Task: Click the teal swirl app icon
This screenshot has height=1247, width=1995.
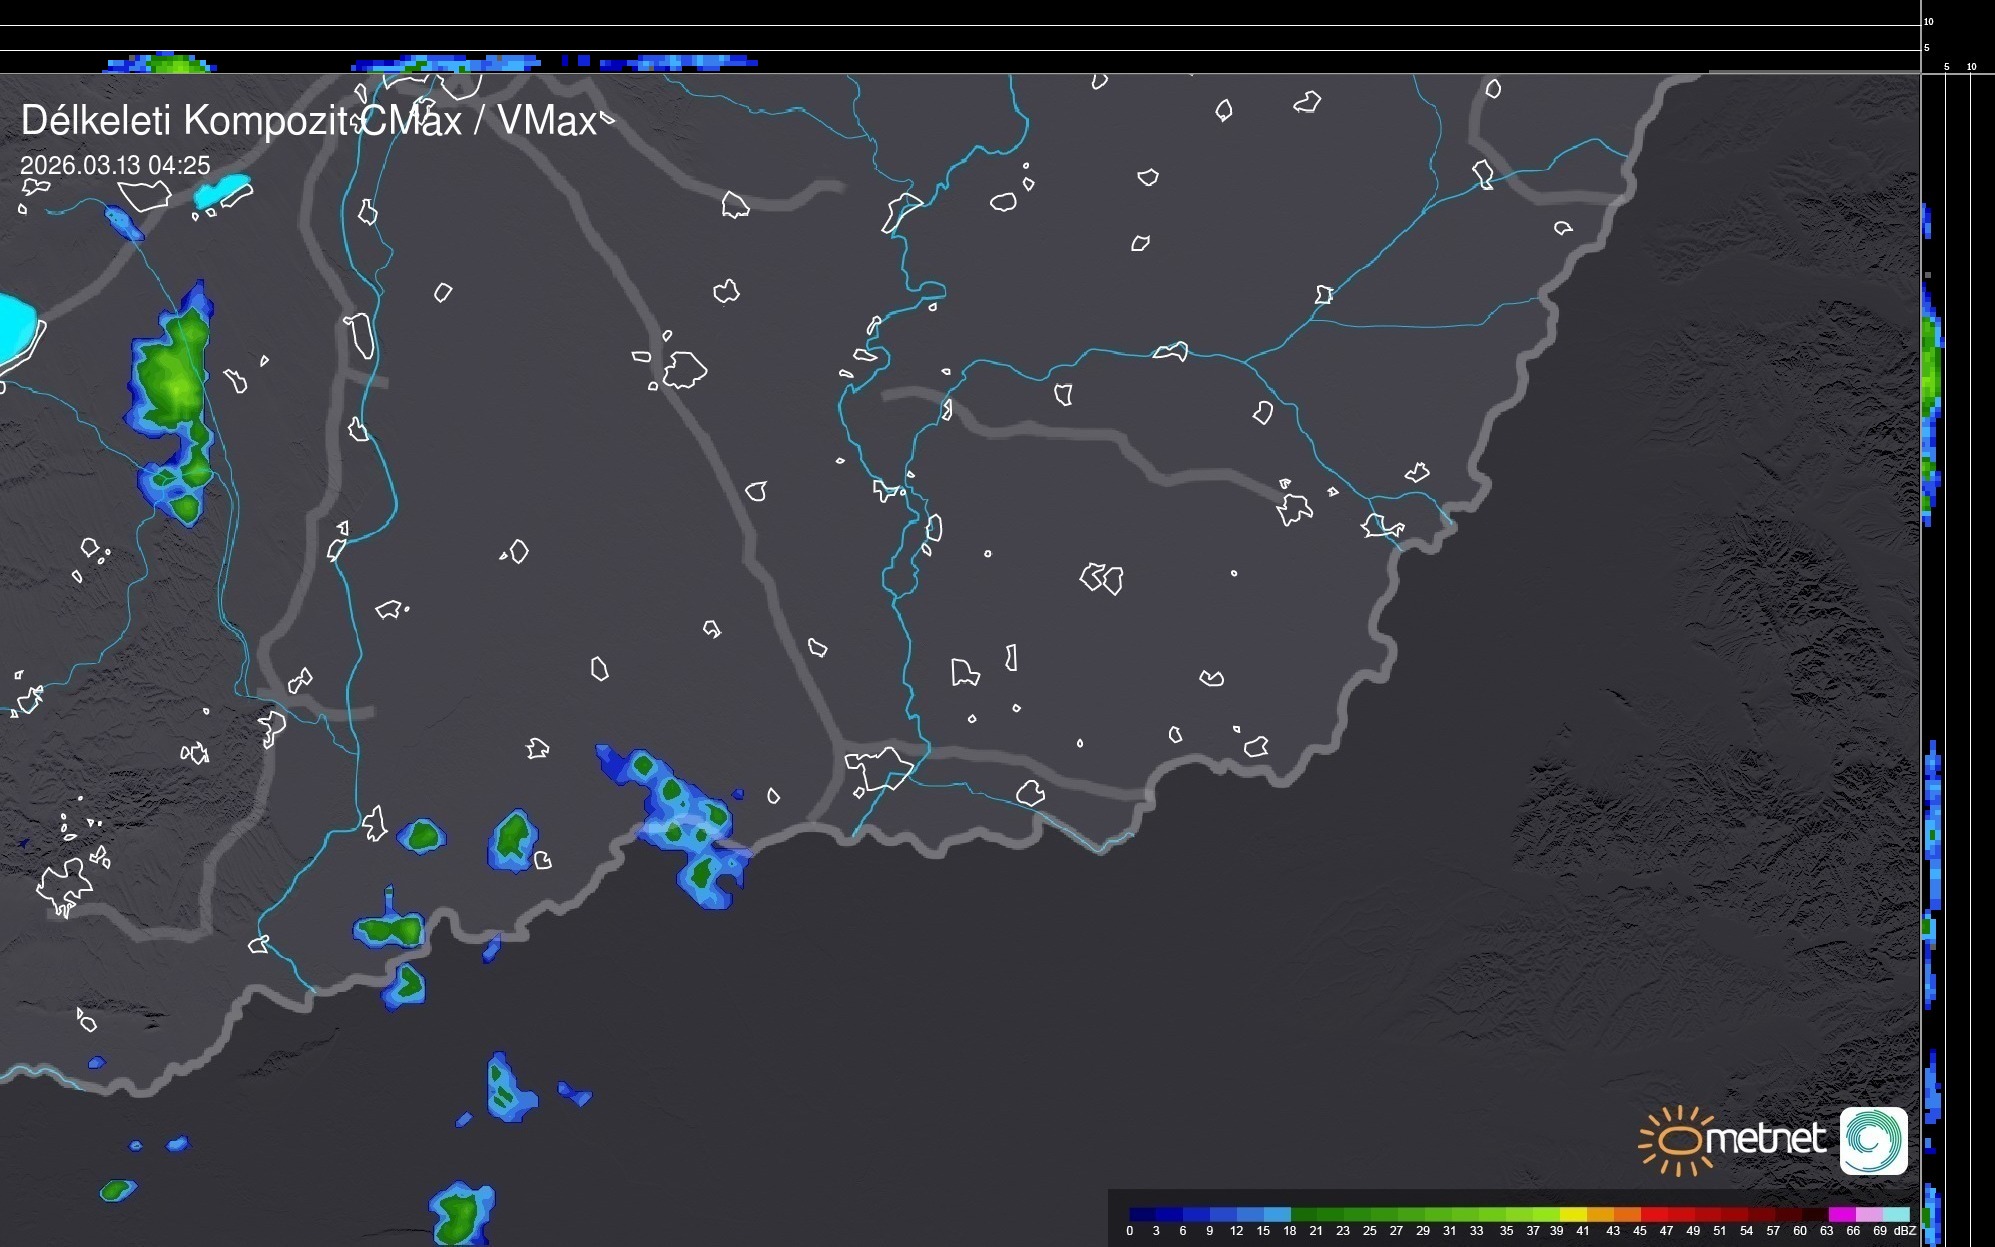Action: point(1873,1140)
